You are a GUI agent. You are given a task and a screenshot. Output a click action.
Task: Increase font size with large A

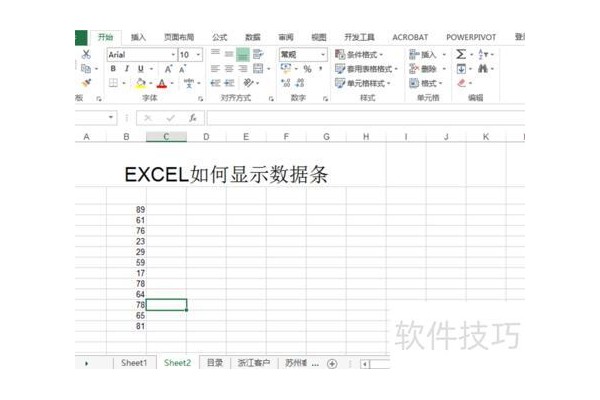pyautogui.click(x=168, y=69)
